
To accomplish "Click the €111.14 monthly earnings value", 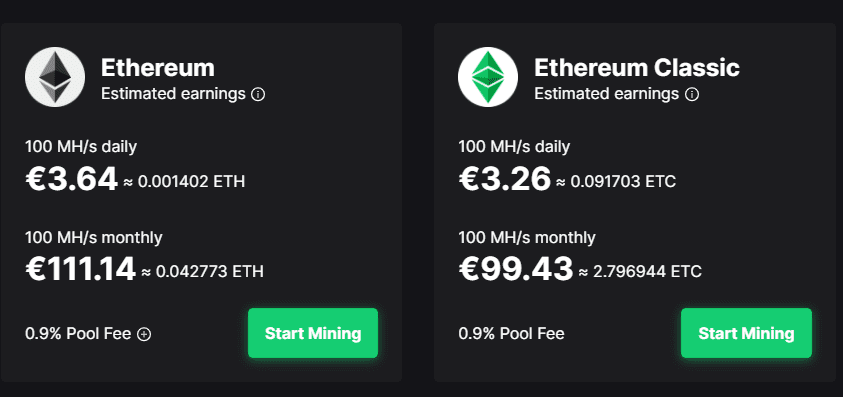I will coord(80,269).
